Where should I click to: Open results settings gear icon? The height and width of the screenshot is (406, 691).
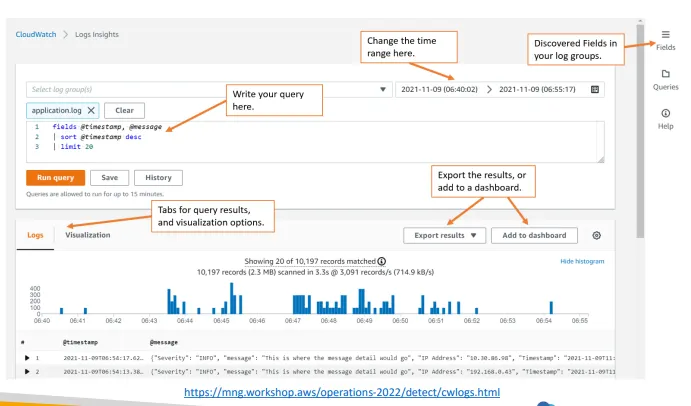point(596,235)
